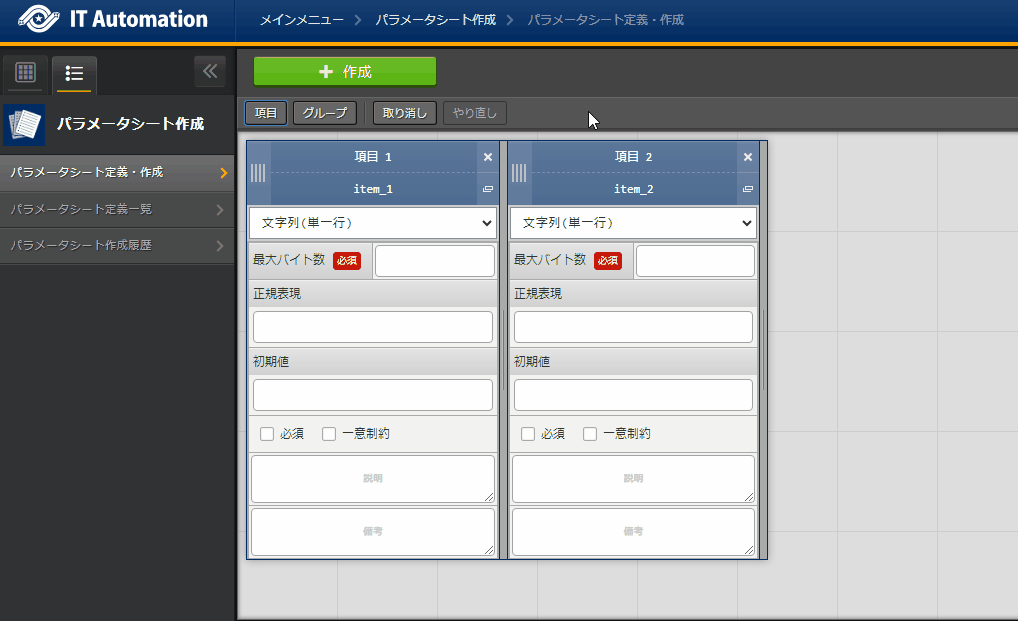Screen dimensions: 1018x621
Task: Click the IT Automation logo icon
Action: [x=37, y=19]
